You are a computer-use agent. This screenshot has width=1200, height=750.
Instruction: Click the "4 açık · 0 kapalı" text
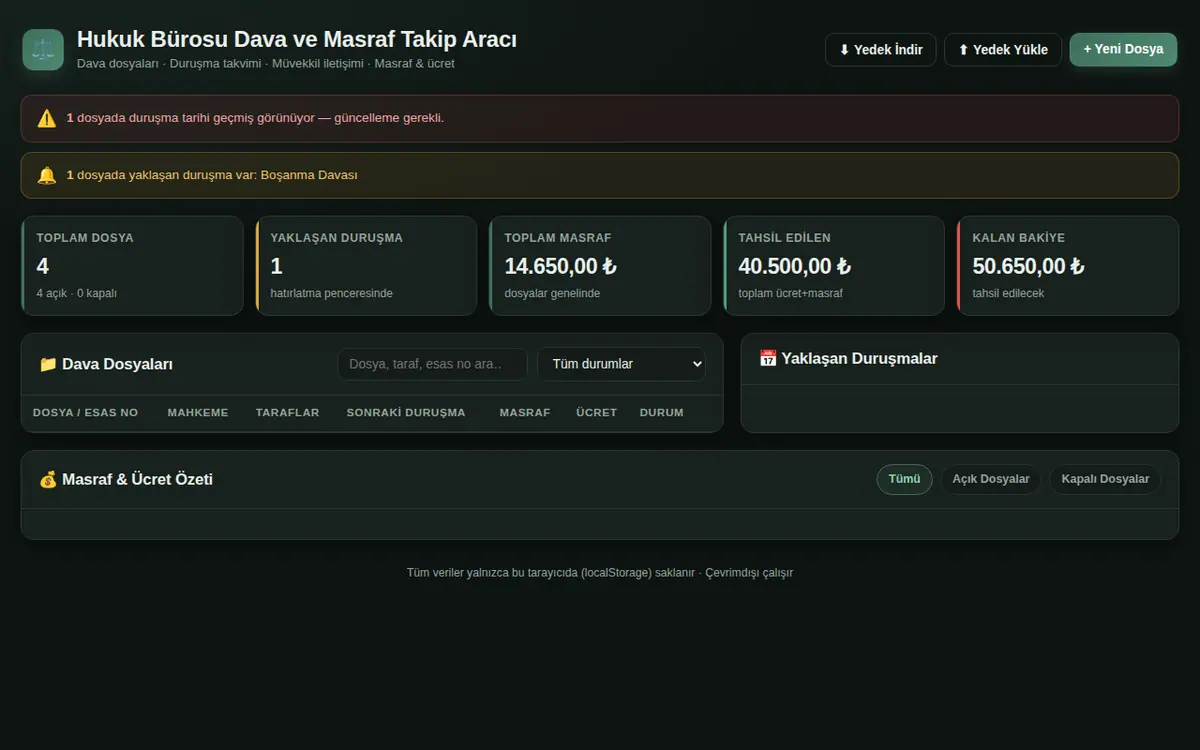pos(77,294)
